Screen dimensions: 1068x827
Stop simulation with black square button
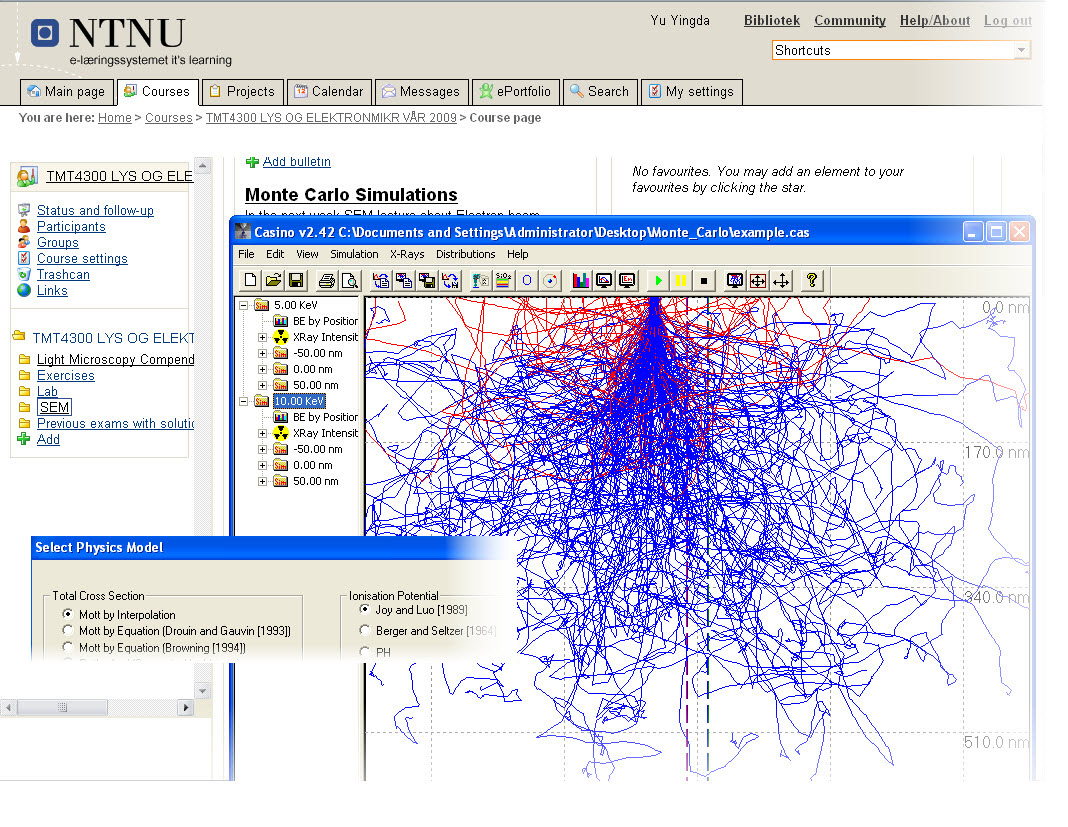coord(704,281)
